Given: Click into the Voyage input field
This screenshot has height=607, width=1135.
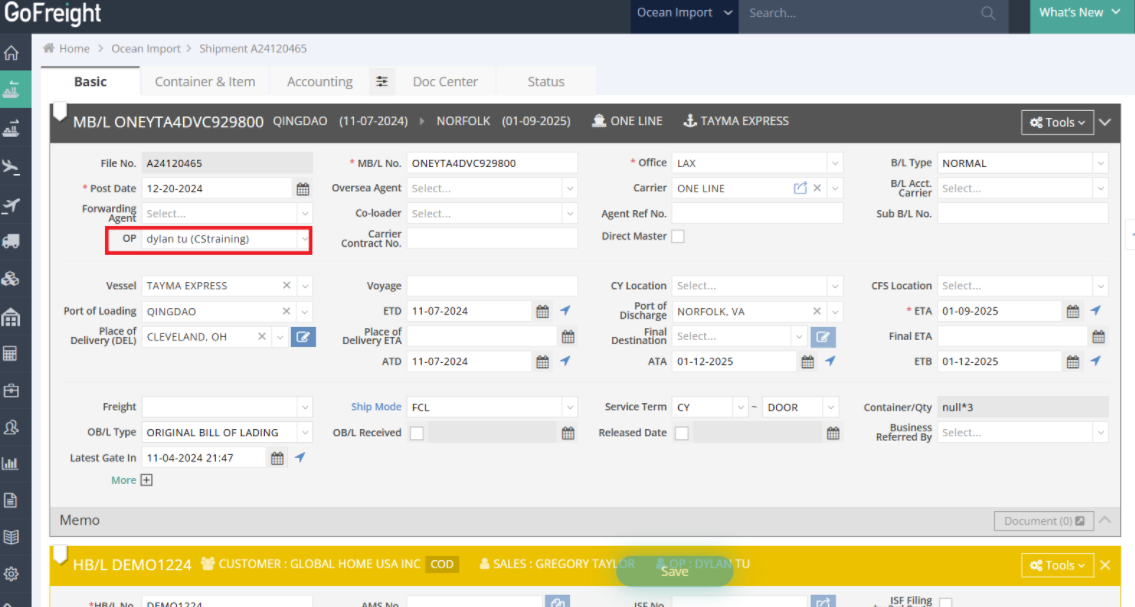Looking at the screenshot, I should [492, 286].
